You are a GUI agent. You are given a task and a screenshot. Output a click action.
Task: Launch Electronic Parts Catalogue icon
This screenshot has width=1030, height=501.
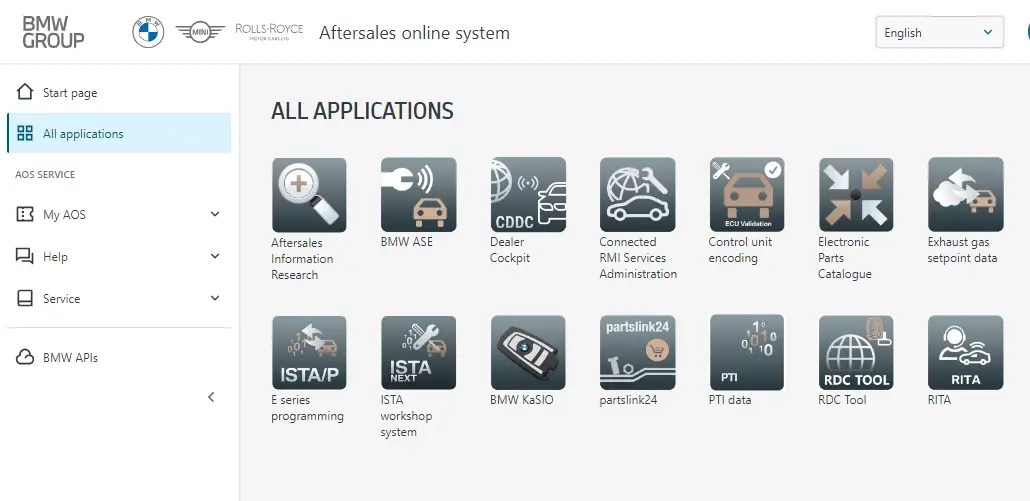coord(856,194)
